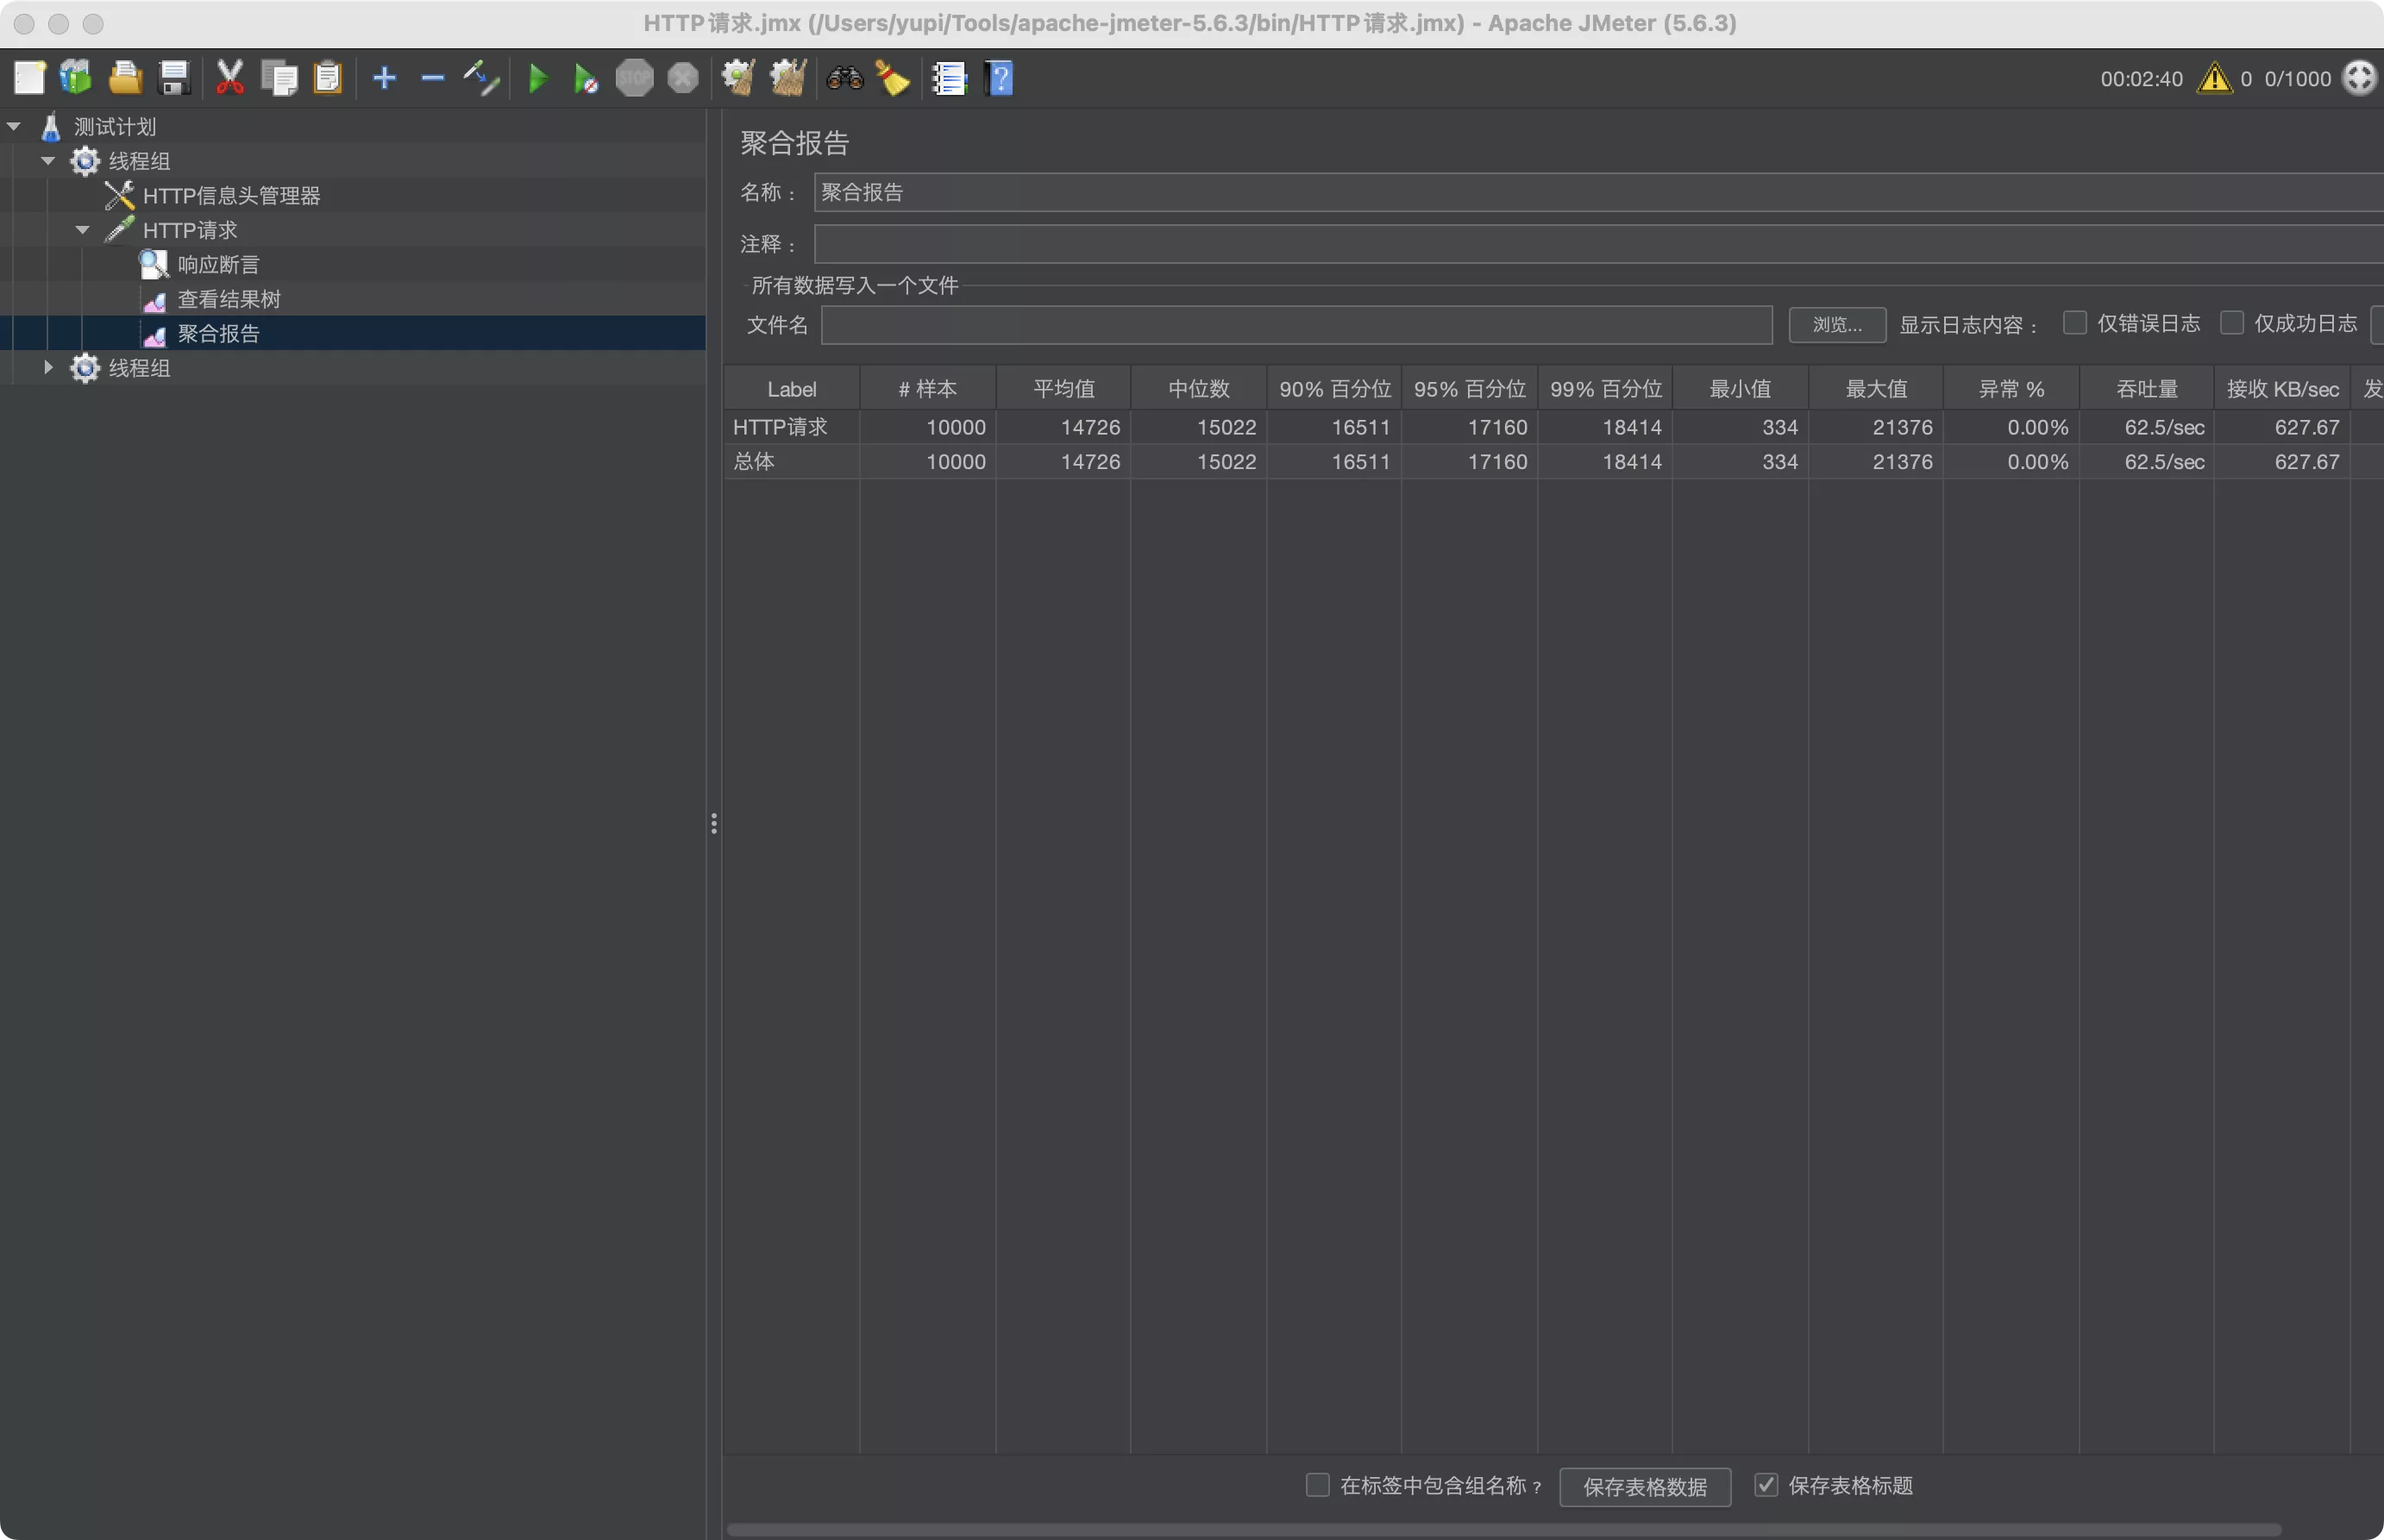Select HTTP请求 sampler in the tree
This screenshot has width=2384, height=1540.
click(190, 229)
